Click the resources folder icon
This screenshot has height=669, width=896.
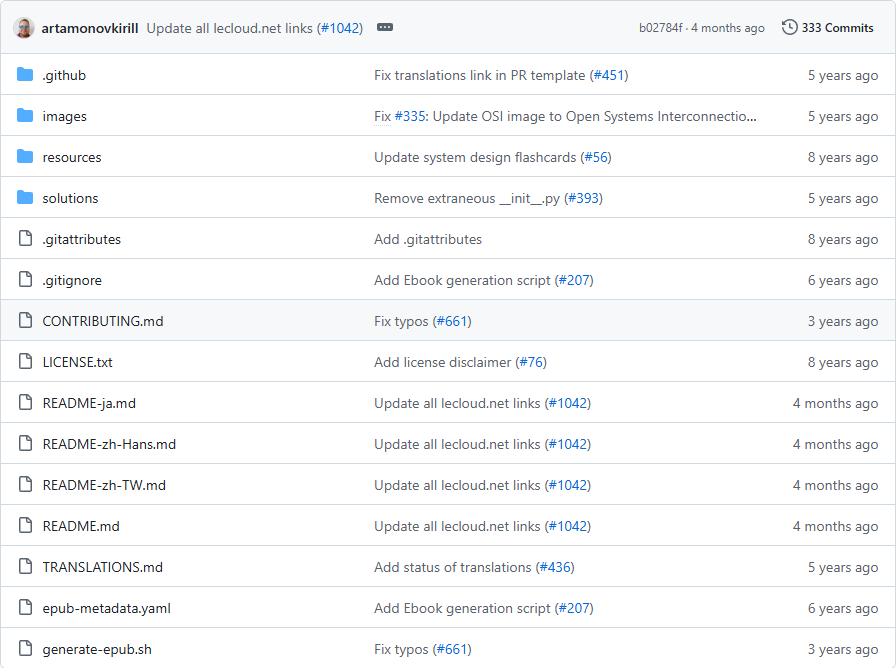(x=25, y=157)
